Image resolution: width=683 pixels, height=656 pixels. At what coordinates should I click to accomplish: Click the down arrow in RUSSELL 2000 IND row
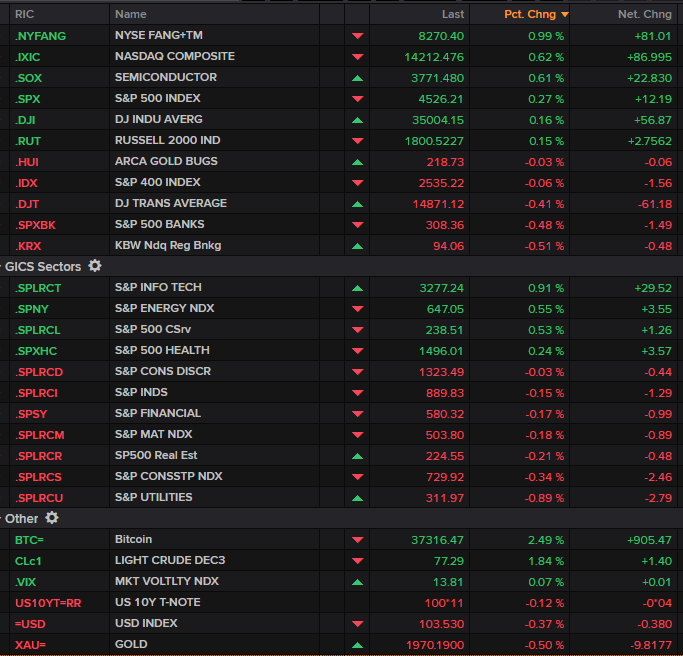[x=358, y=141]
